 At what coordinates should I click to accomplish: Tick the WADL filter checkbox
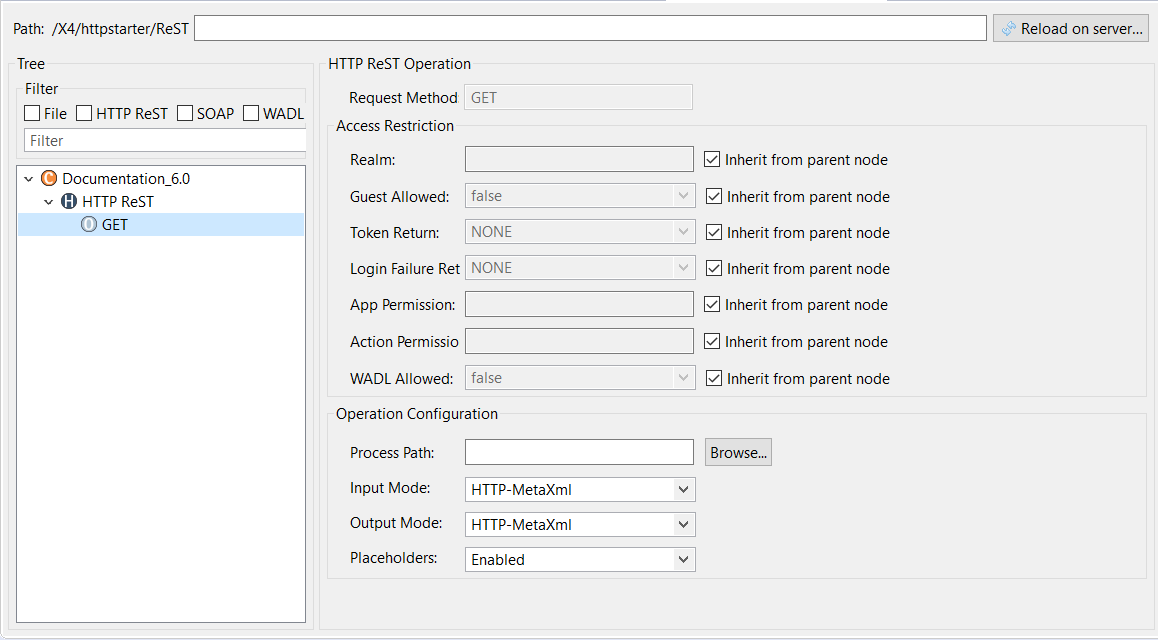coord(251,114)
